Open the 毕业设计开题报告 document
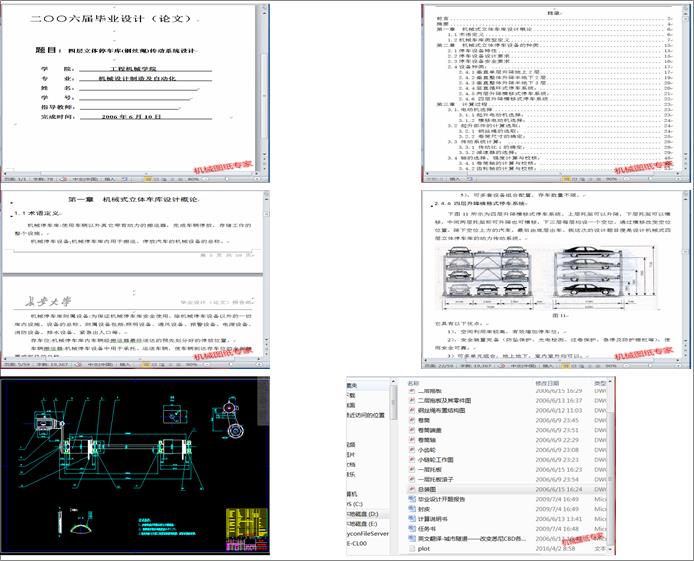 441,499
